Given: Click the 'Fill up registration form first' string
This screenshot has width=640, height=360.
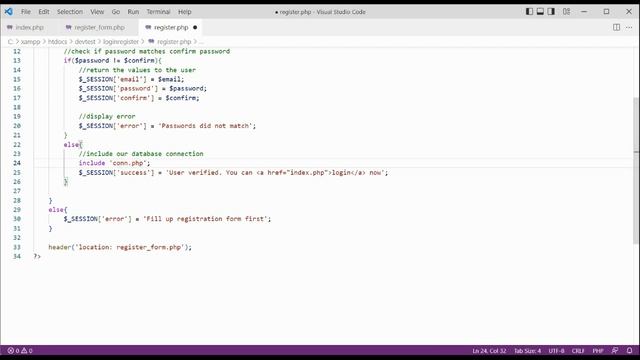Looking at the screenshot, I should [205, 219].
